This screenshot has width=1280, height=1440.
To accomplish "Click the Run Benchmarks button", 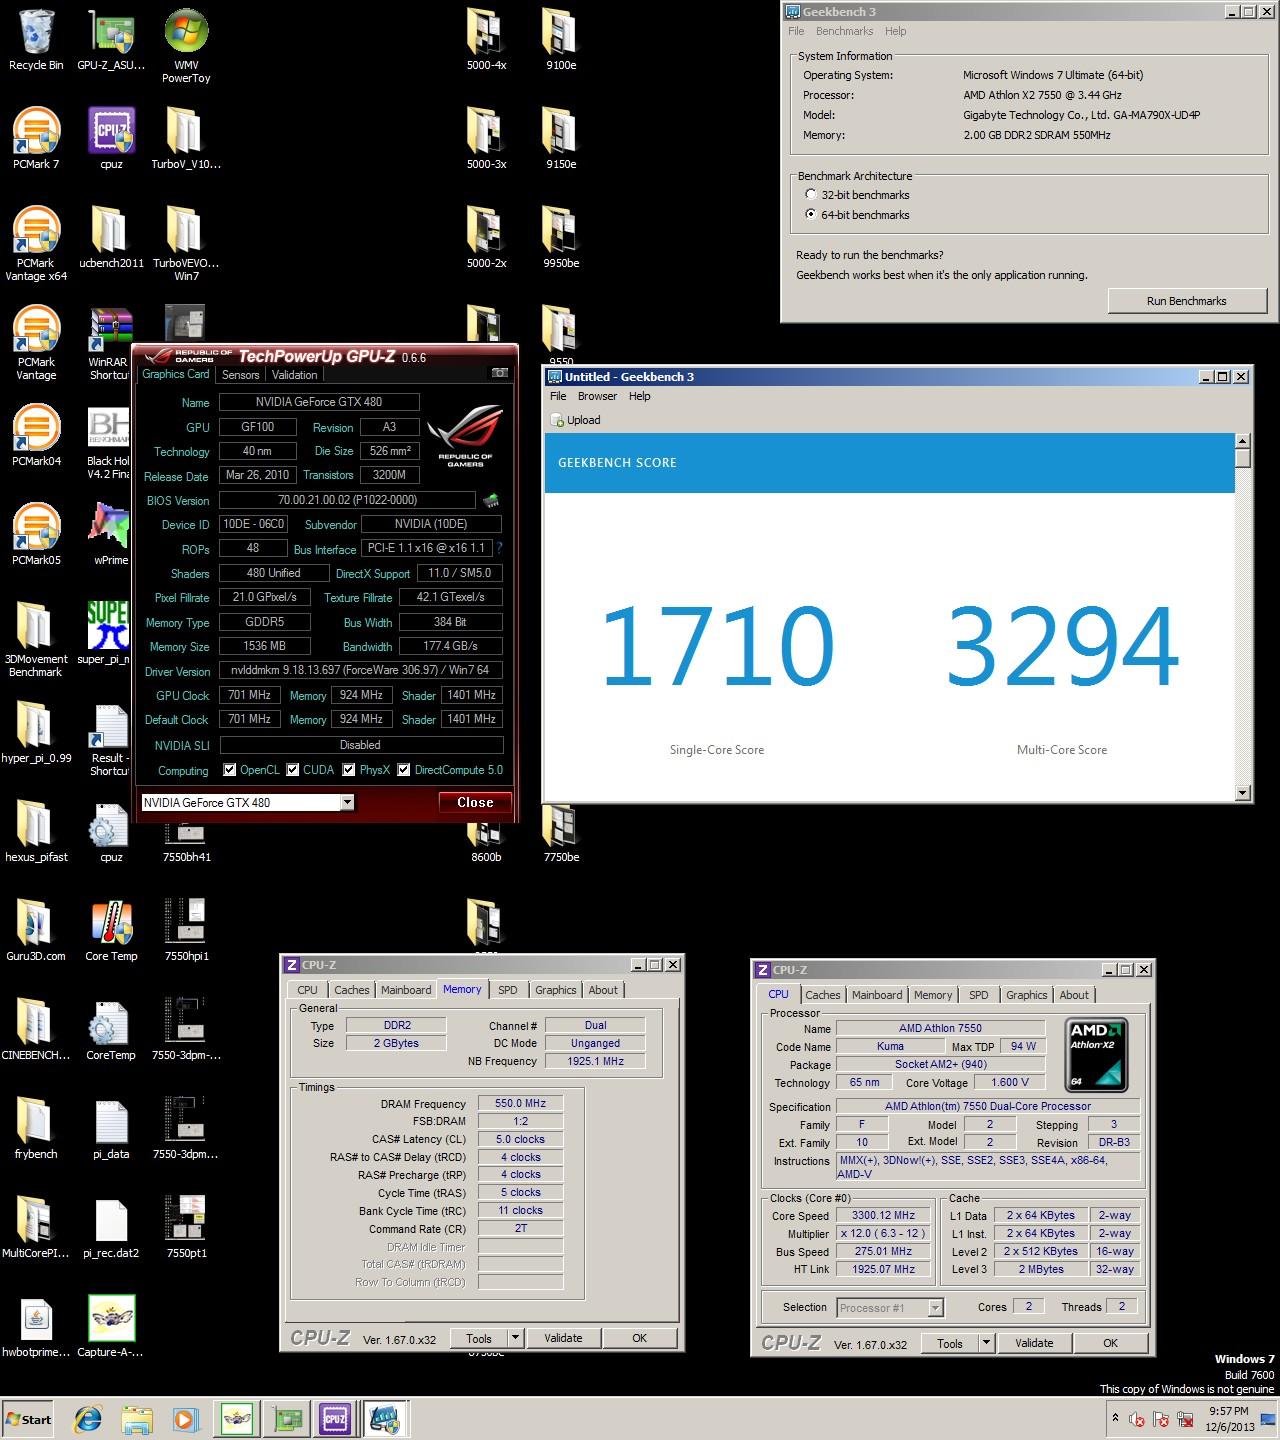I will coord(1186,301).
